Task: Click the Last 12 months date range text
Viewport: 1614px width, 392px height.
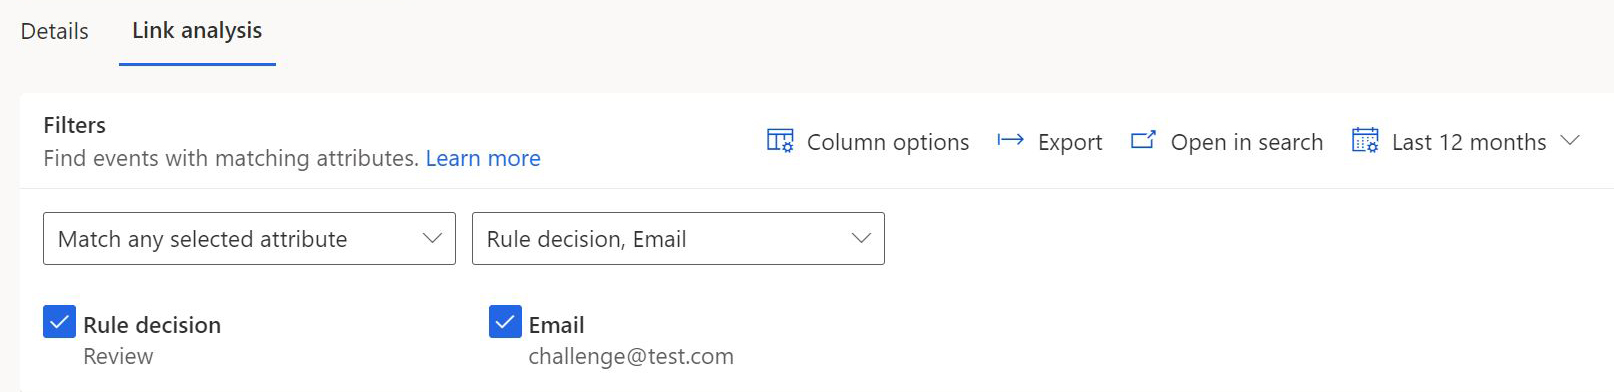Action: coord(1469,142)
